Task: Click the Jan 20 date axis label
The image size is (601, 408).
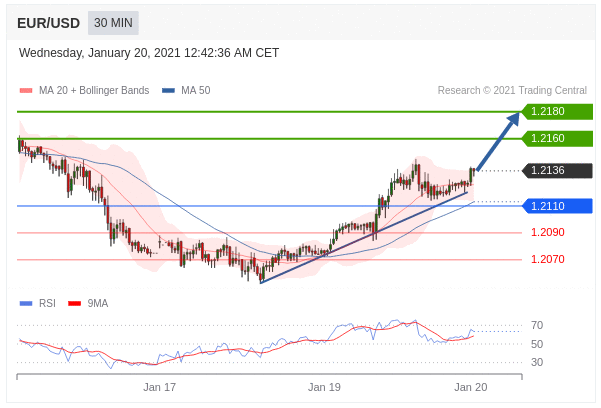Action: point(471,387)
